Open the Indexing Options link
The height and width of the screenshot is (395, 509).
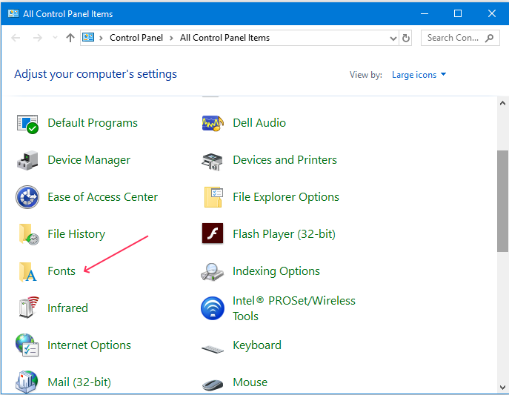point(276,271)
